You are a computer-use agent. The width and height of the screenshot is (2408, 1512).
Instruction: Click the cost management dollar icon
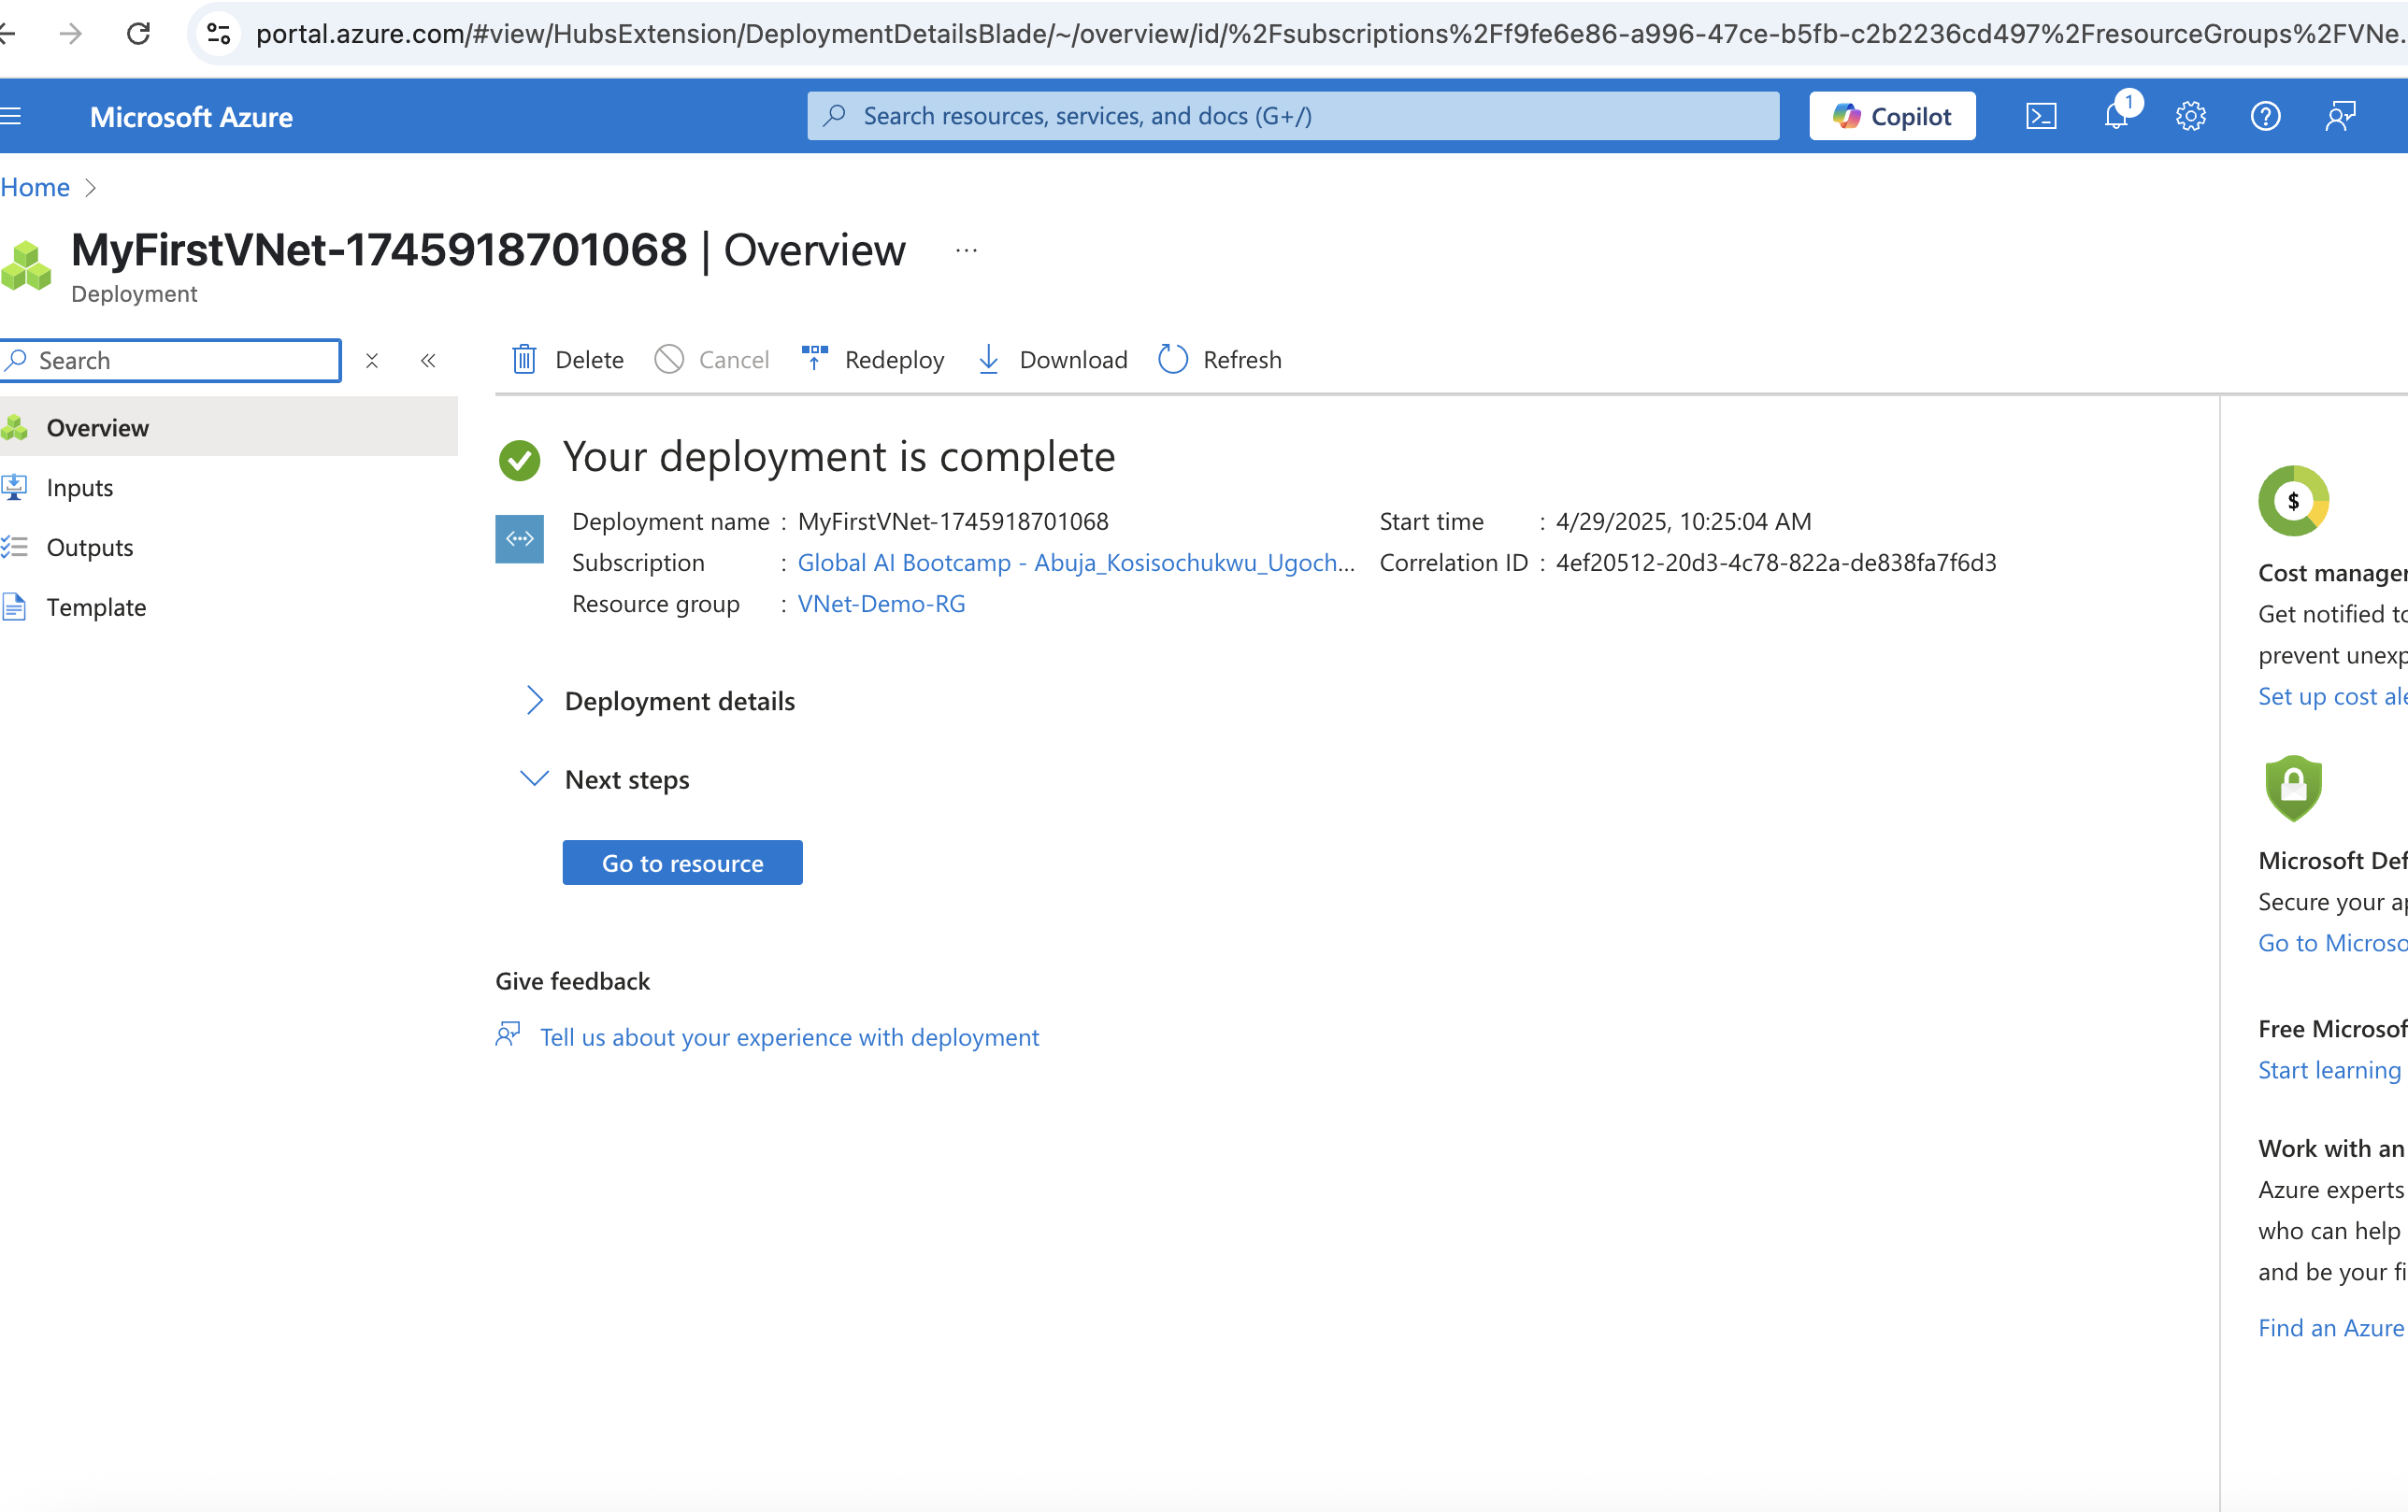pyautogui.click(x=2293, y=500)
